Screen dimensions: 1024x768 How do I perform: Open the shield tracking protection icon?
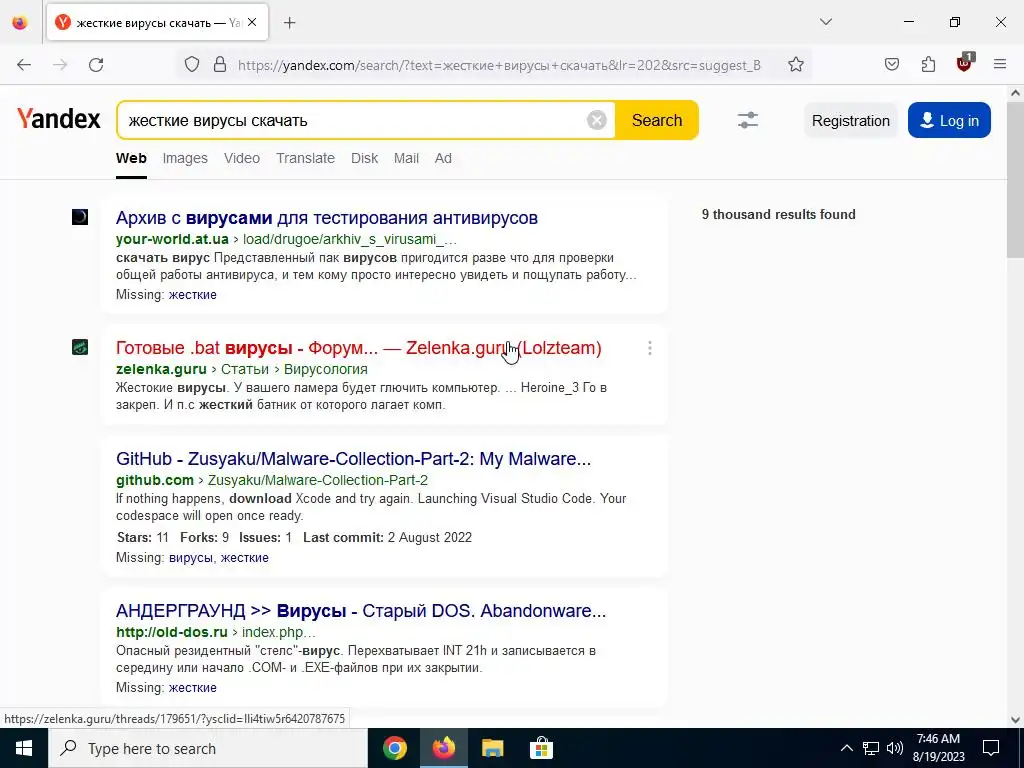(191, 65)
